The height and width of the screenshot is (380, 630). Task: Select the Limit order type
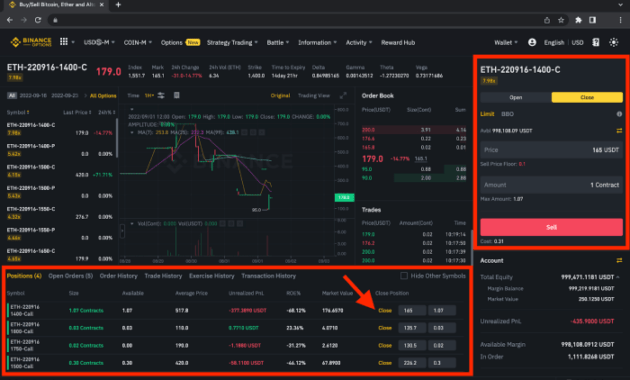point(487,114)
